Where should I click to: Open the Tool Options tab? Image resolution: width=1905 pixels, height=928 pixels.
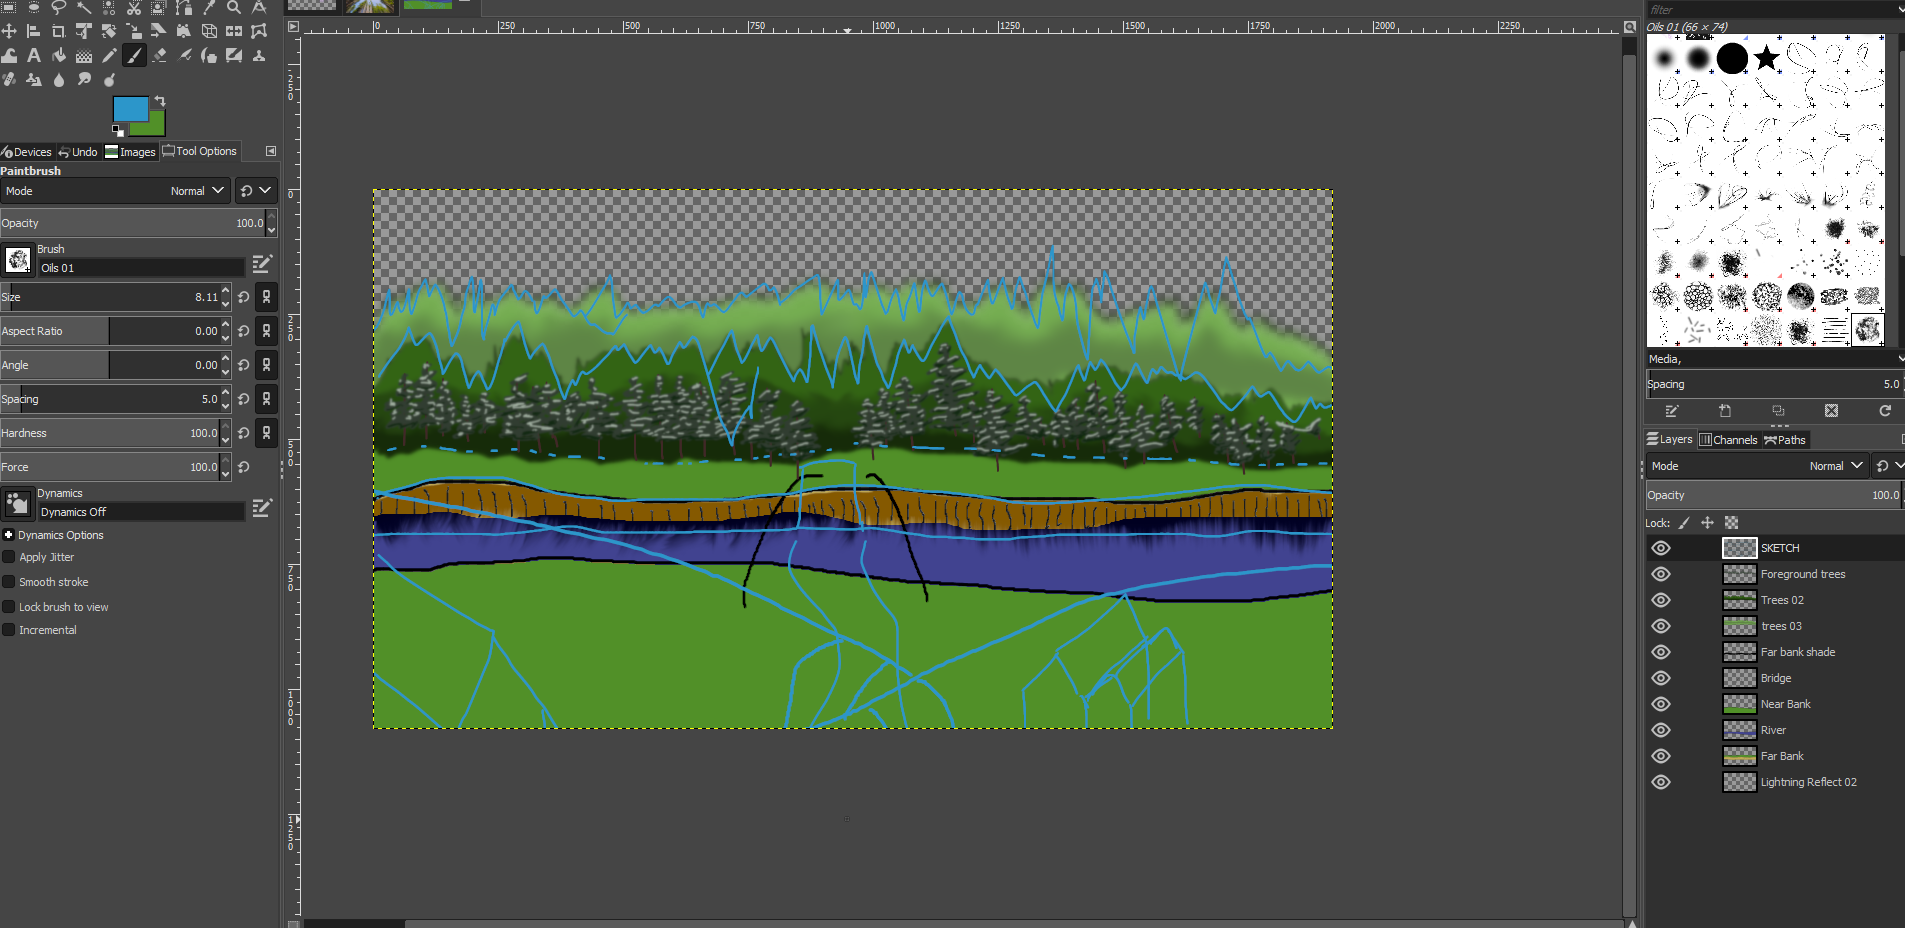[200, 151]
